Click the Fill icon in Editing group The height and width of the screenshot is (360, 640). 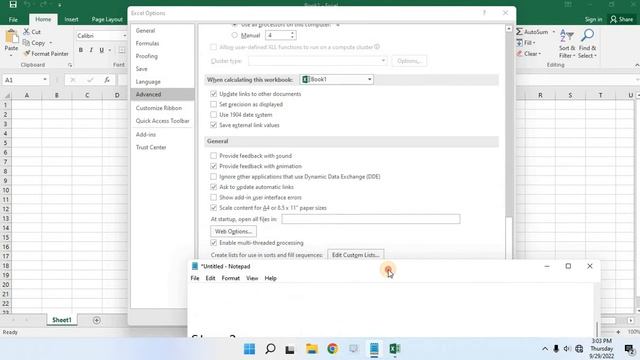pos(520,42)
